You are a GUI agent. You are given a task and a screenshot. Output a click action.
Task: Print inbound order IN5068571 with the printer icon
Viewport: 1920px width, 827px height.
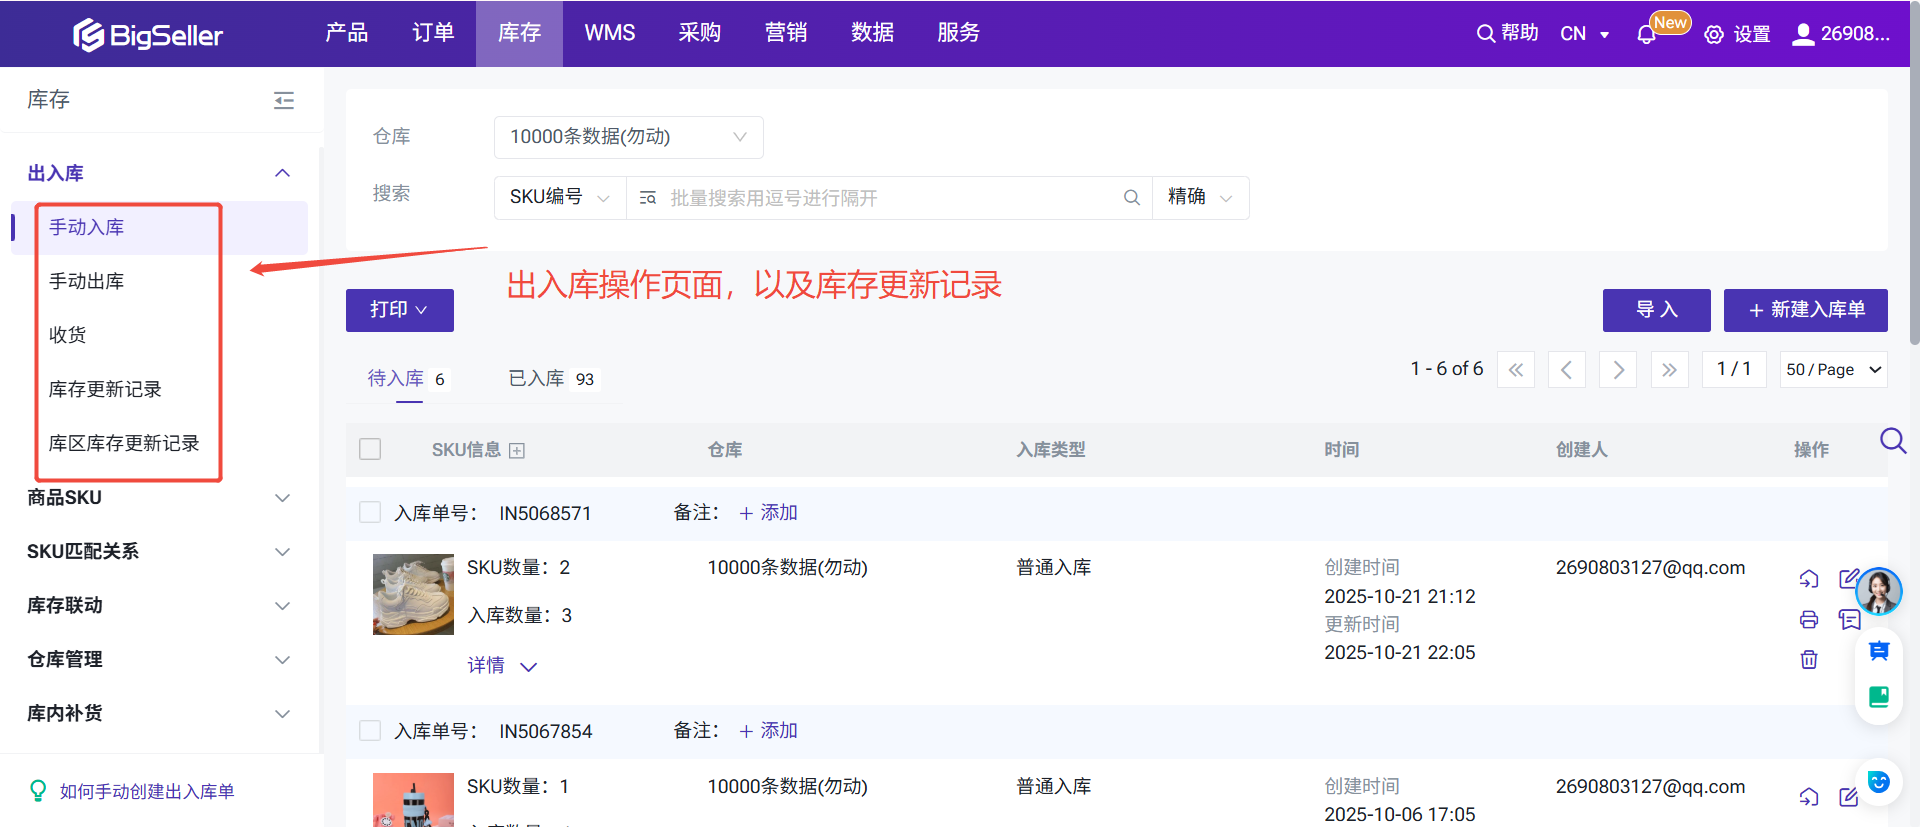(1809, 620)
